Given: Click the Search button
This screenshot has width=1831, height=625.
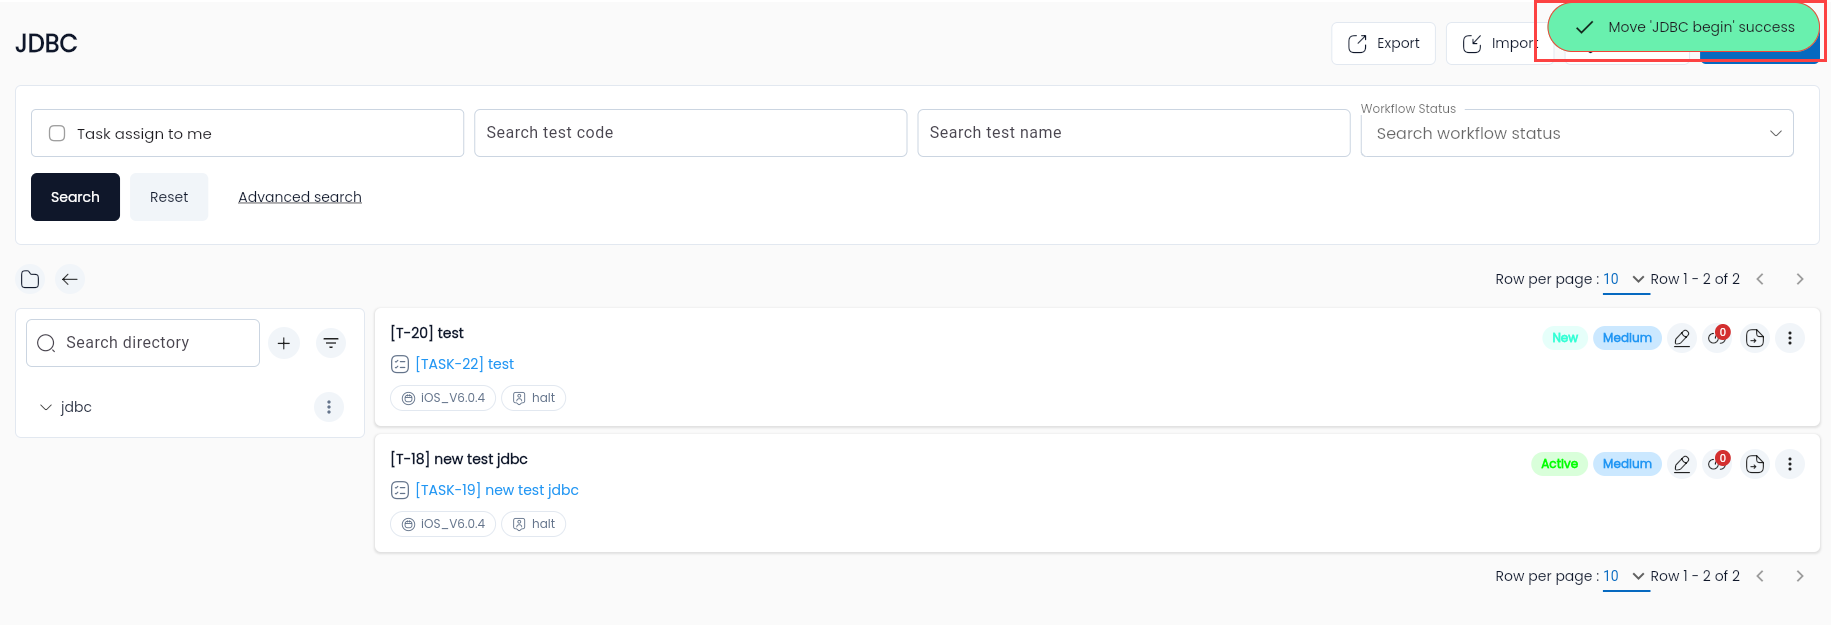Looking at the screenshot, I should click(75, 197).
